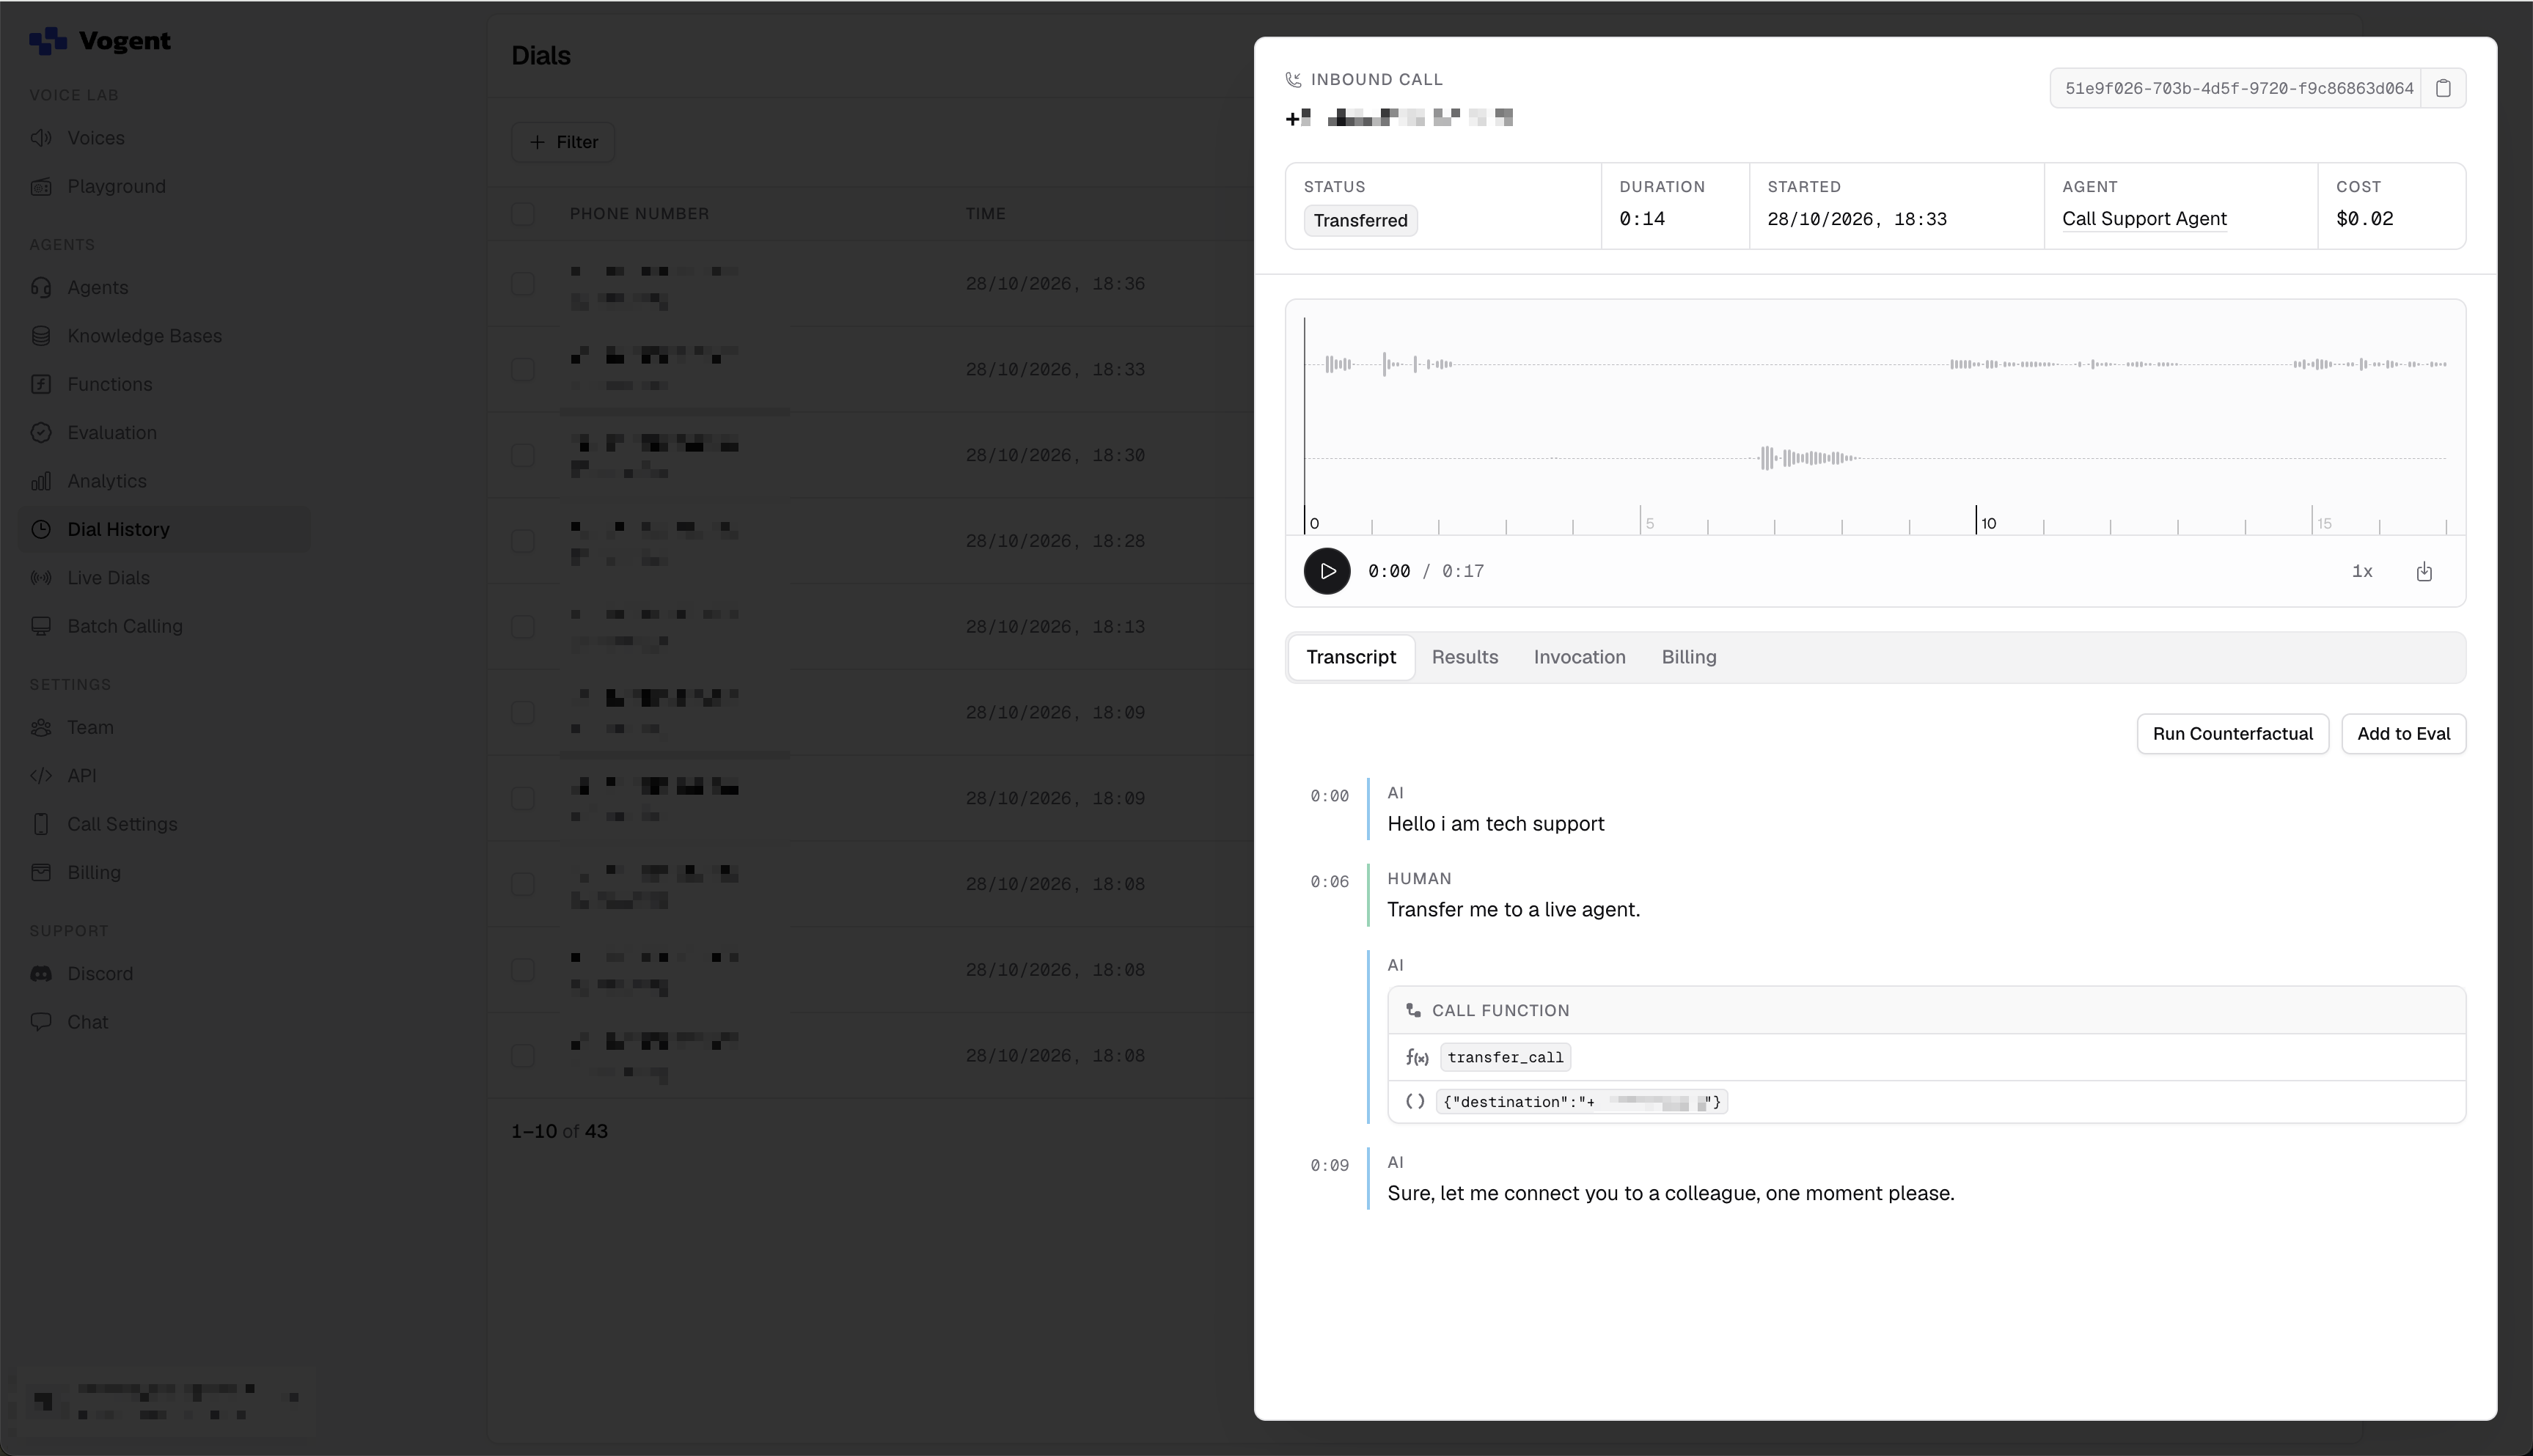The image size is (2533, 1456).
Task: Open Call Settings page
Action: pyautogui.click(x=104, y=824)
